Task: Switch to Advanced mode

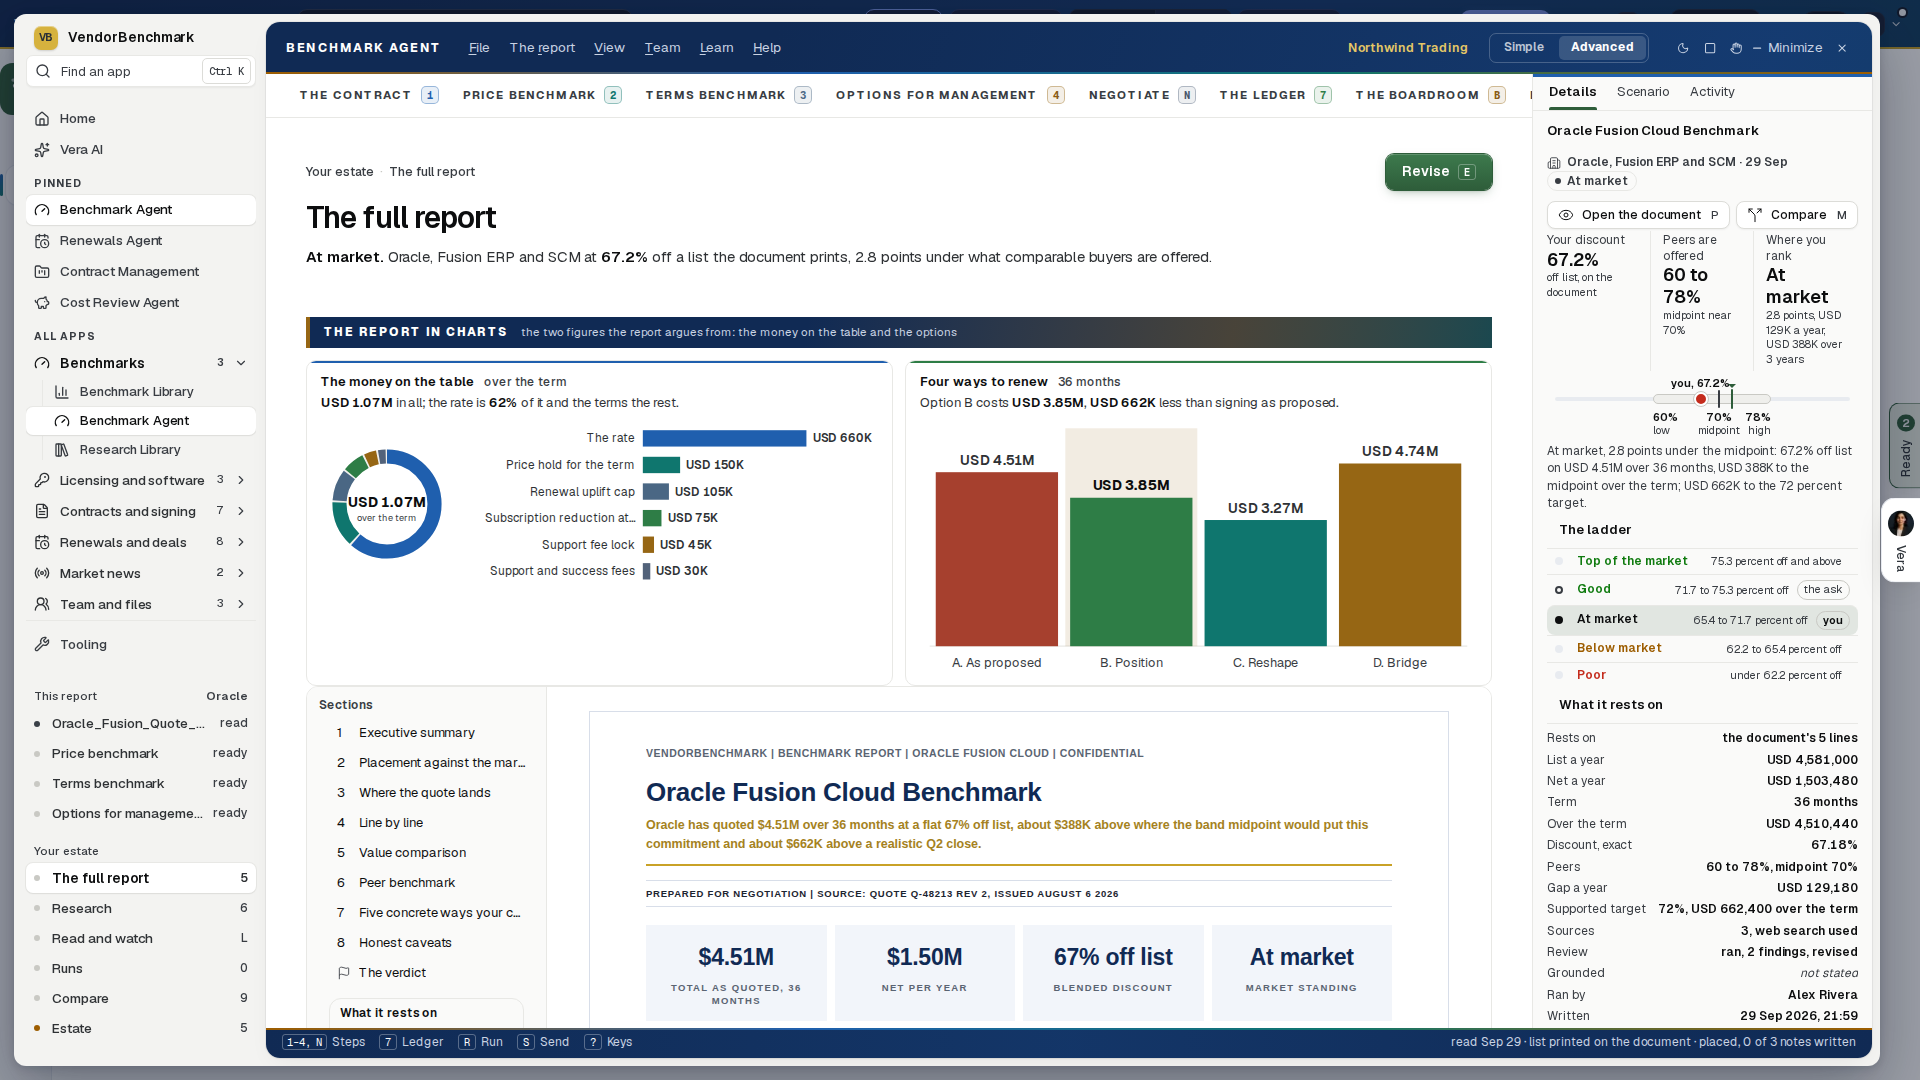Action: pyautogui.click(x=1602, y=47)
